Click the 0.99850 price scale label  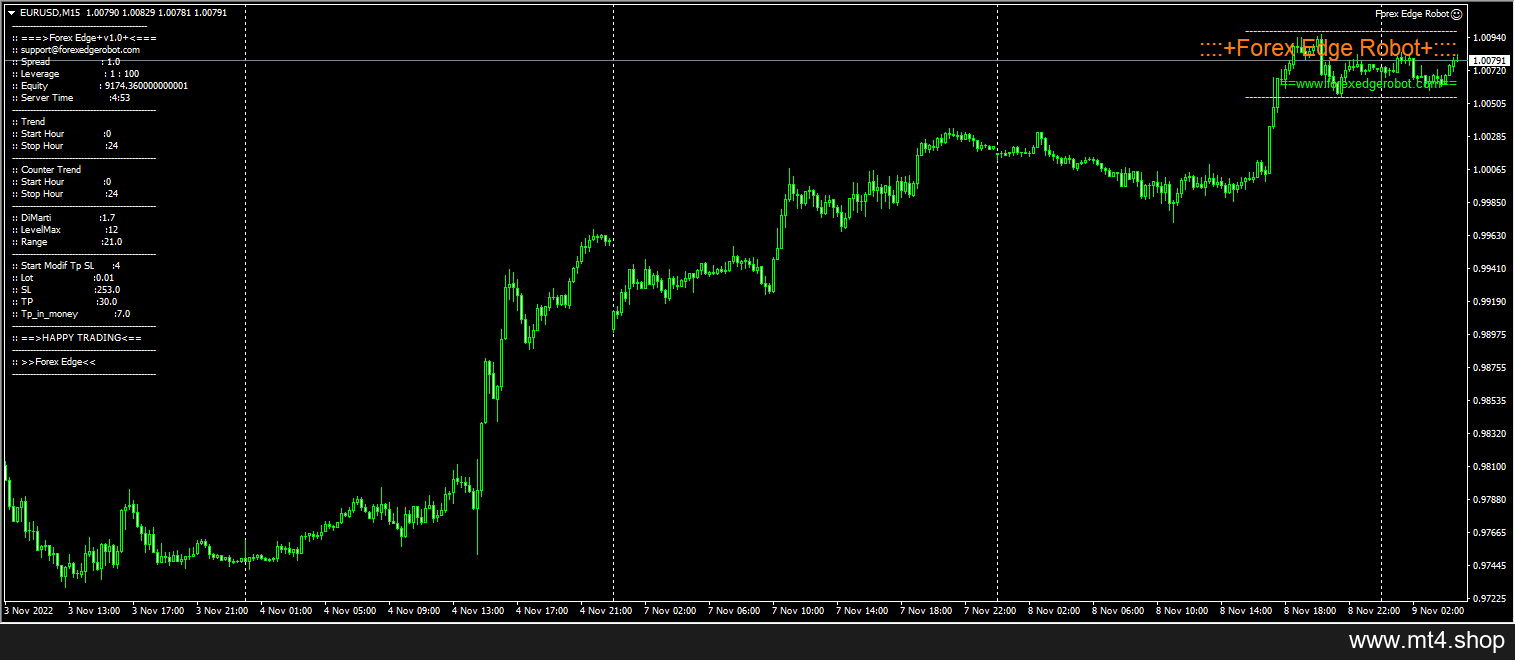(1490, 202)
